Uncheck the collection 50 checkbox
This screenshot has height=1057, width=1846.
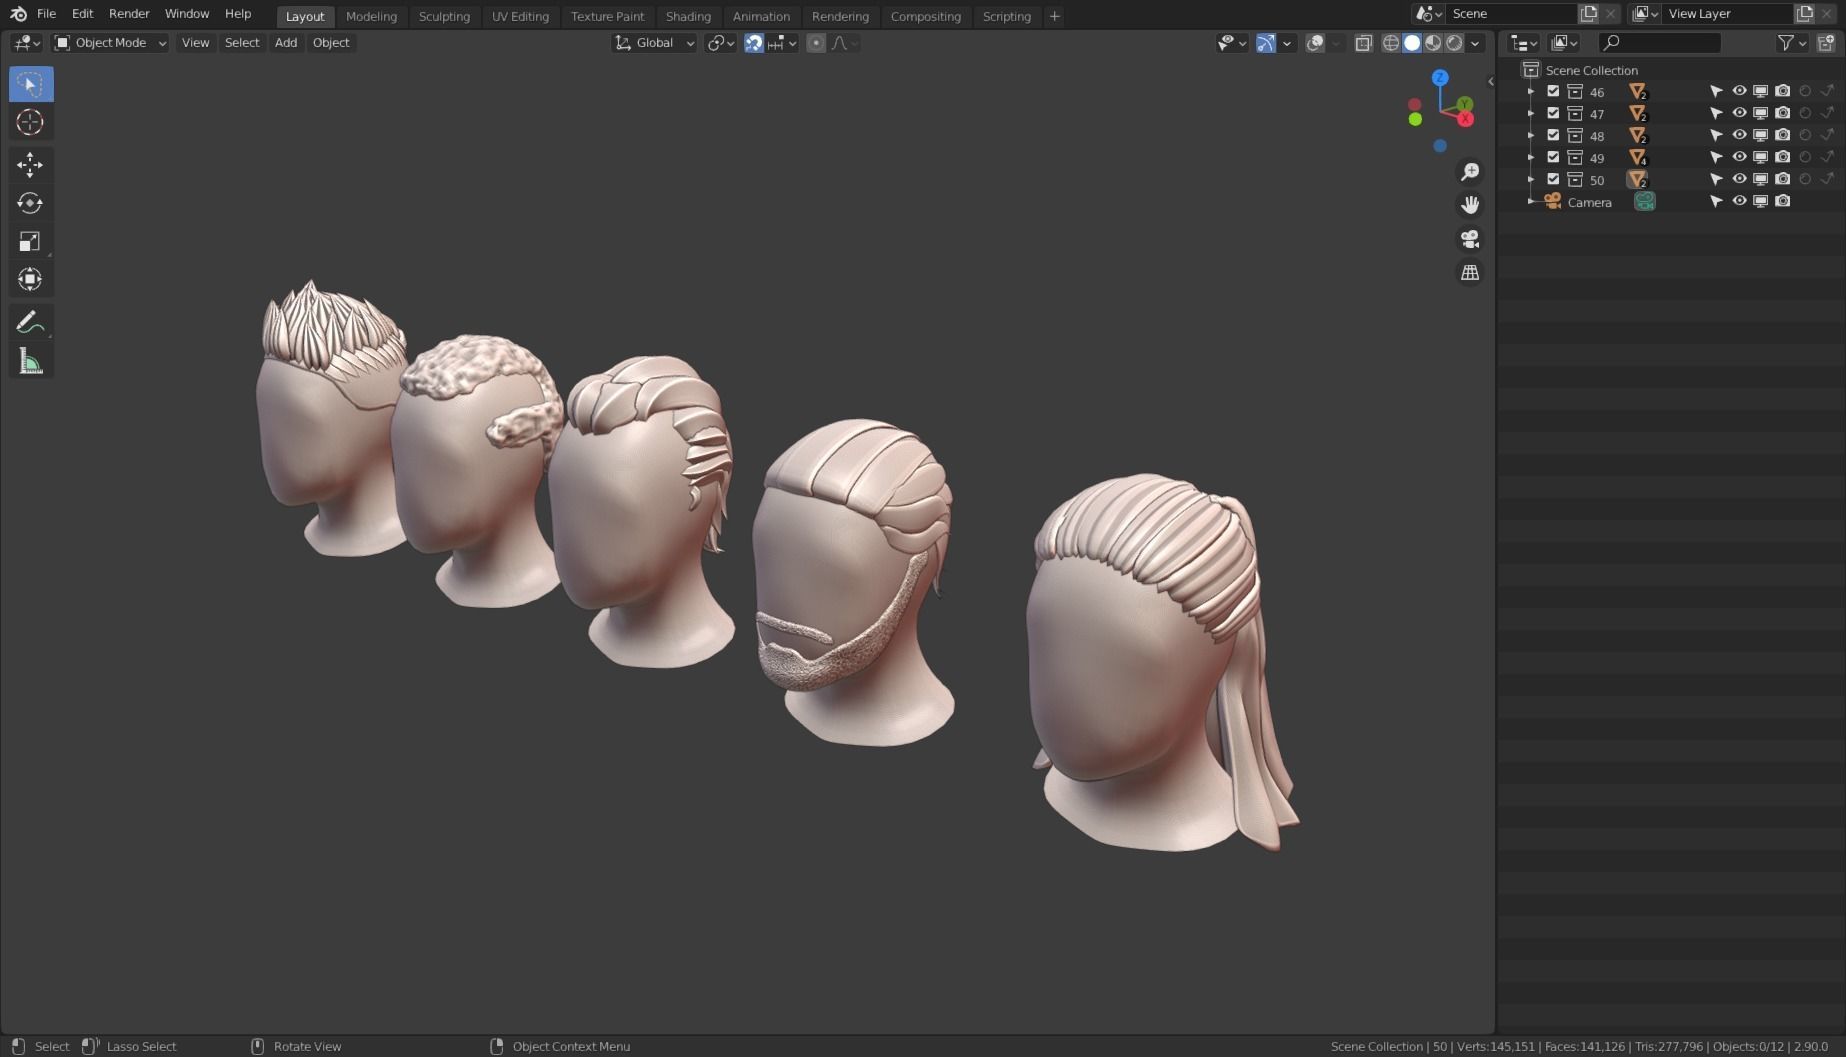(1553, 179)
